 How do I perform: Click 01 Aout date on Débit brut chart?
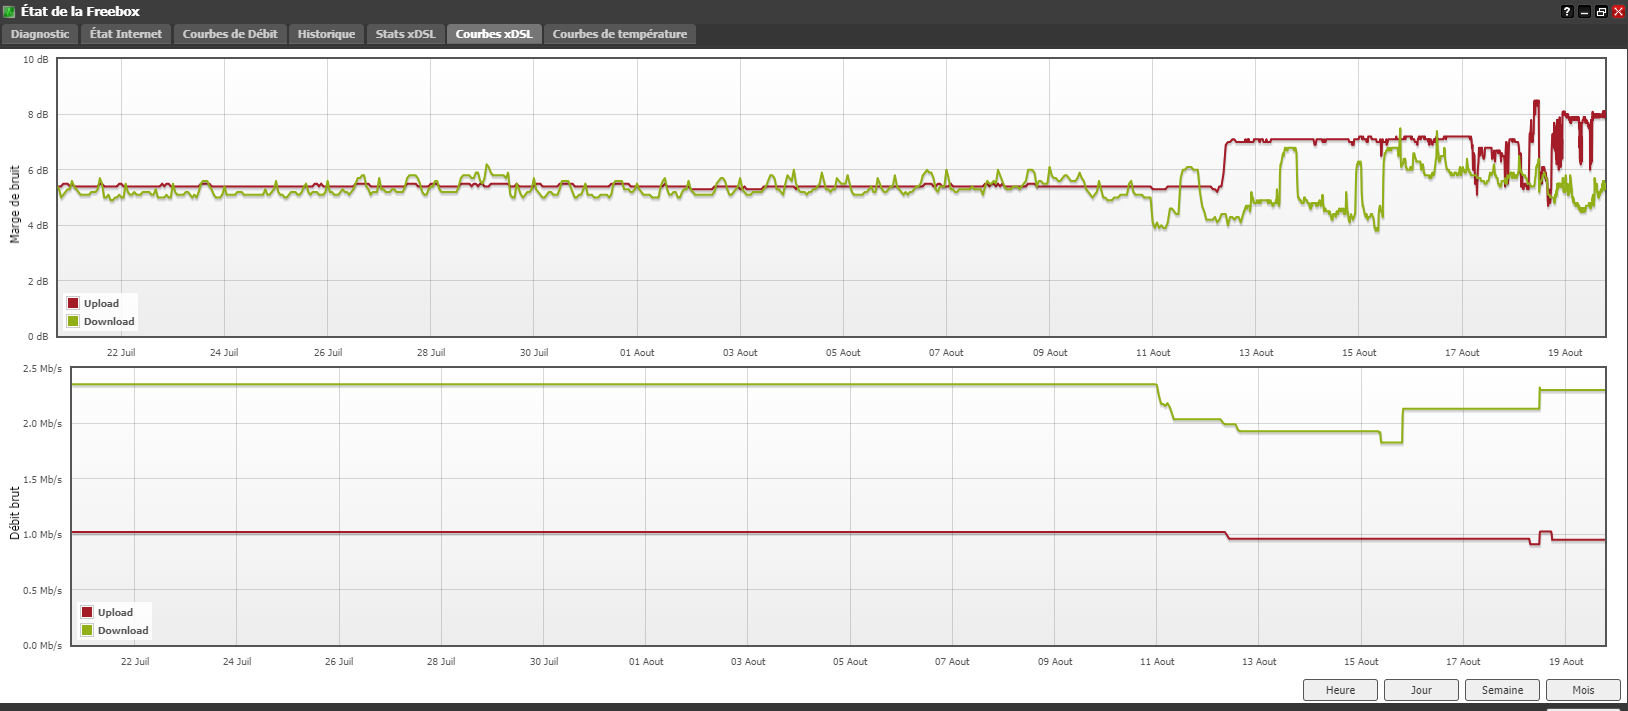[x=646, y=661]
